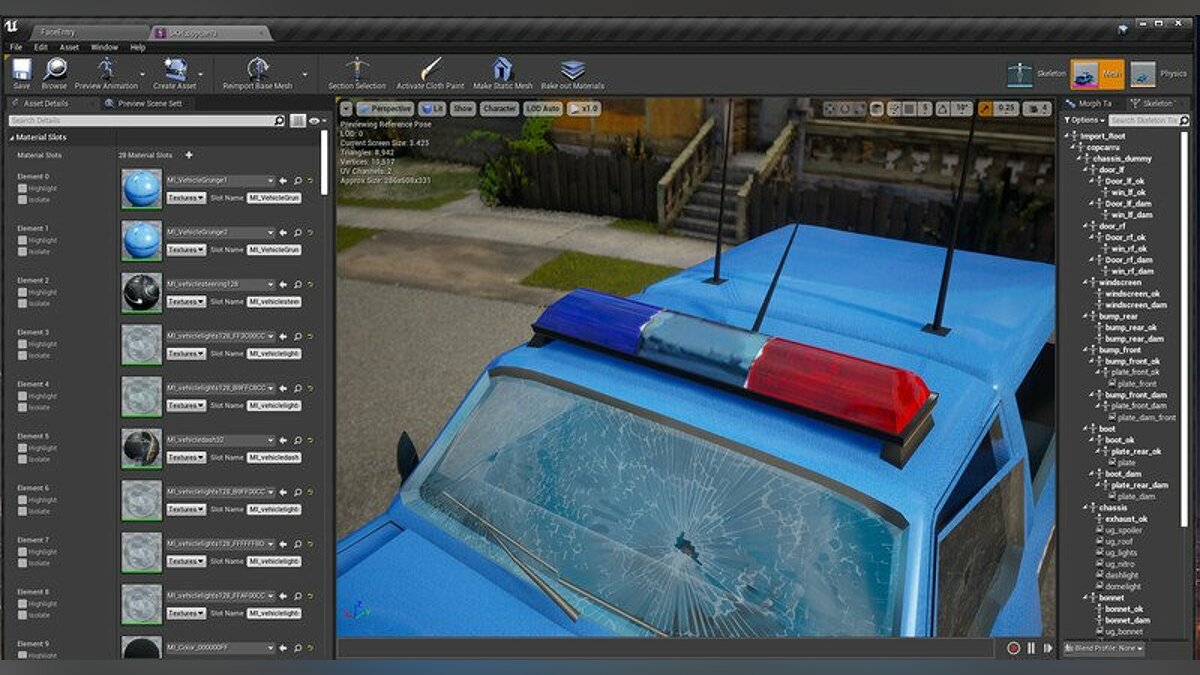Activate the Cloth Paint tool
Viewport: 1200px width, 675px height.
[431, 70]
